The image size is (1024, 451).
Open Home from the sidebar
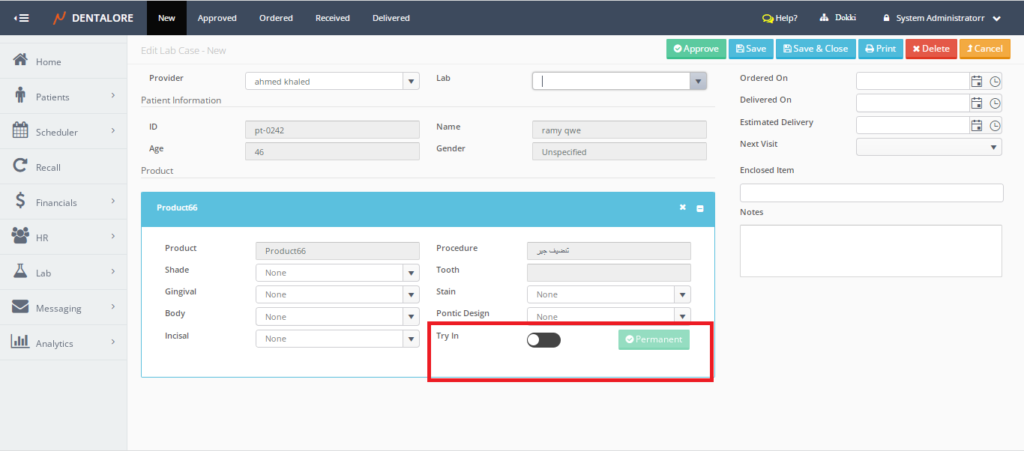point(48,62)
